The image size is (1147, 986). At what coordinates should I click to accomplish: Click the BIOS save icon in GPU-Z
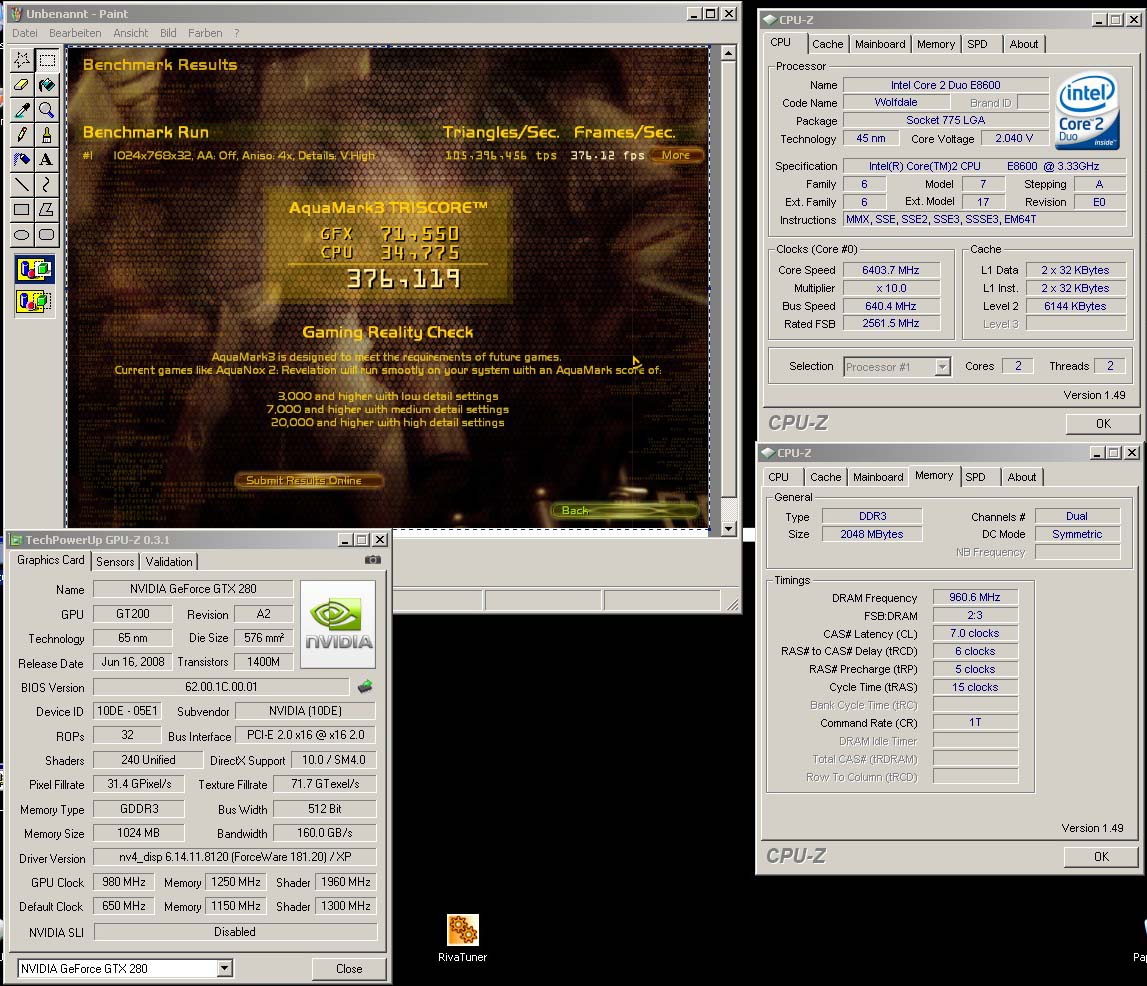(x=365, y=687)
